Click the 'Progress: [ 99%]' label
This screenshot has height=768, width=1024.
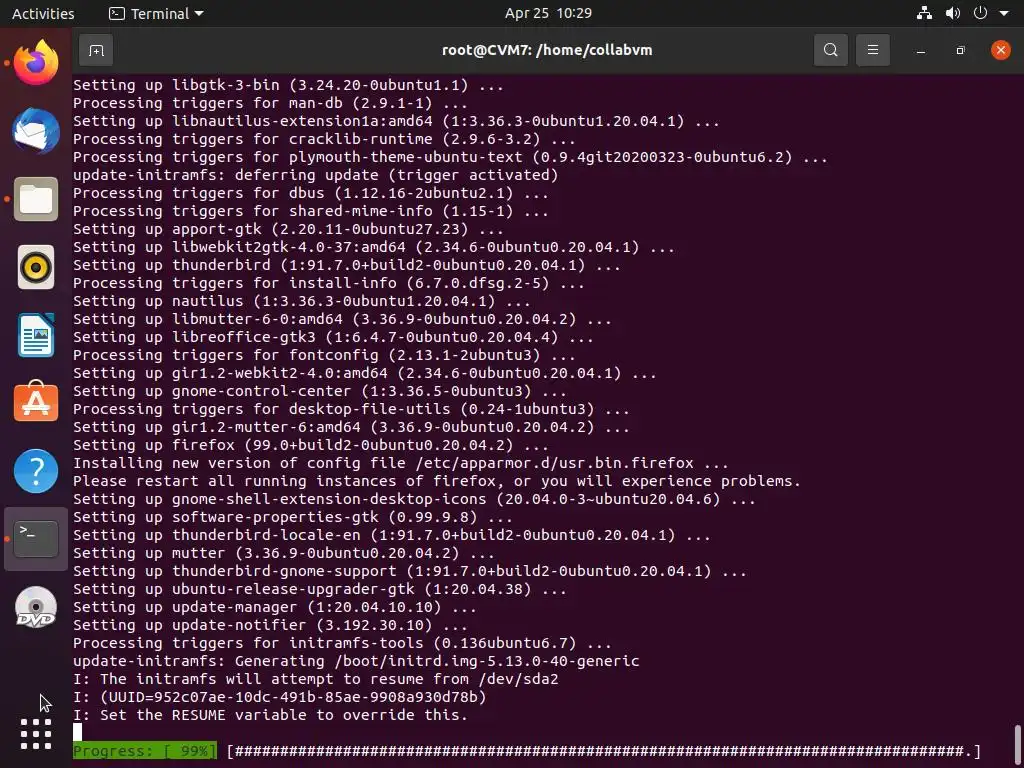(144, 751)
